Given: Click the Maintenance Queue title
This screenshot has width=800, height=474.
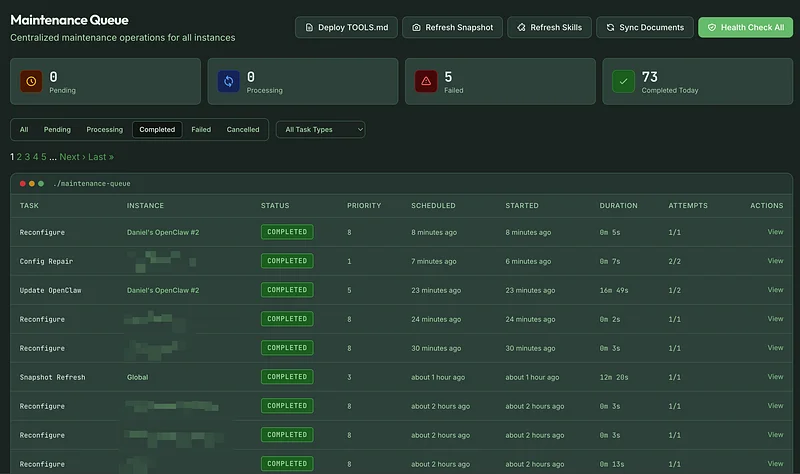Looking at the screenshot, I should tap(69, 20).
